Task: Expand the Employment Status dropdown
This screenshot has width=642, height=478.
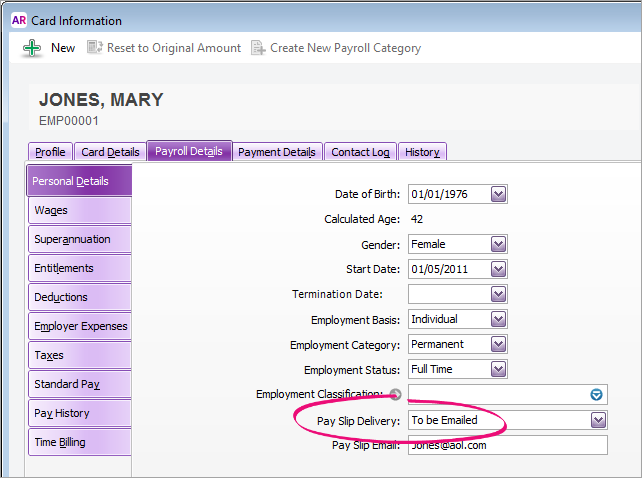Action: (x=498, y=369)
